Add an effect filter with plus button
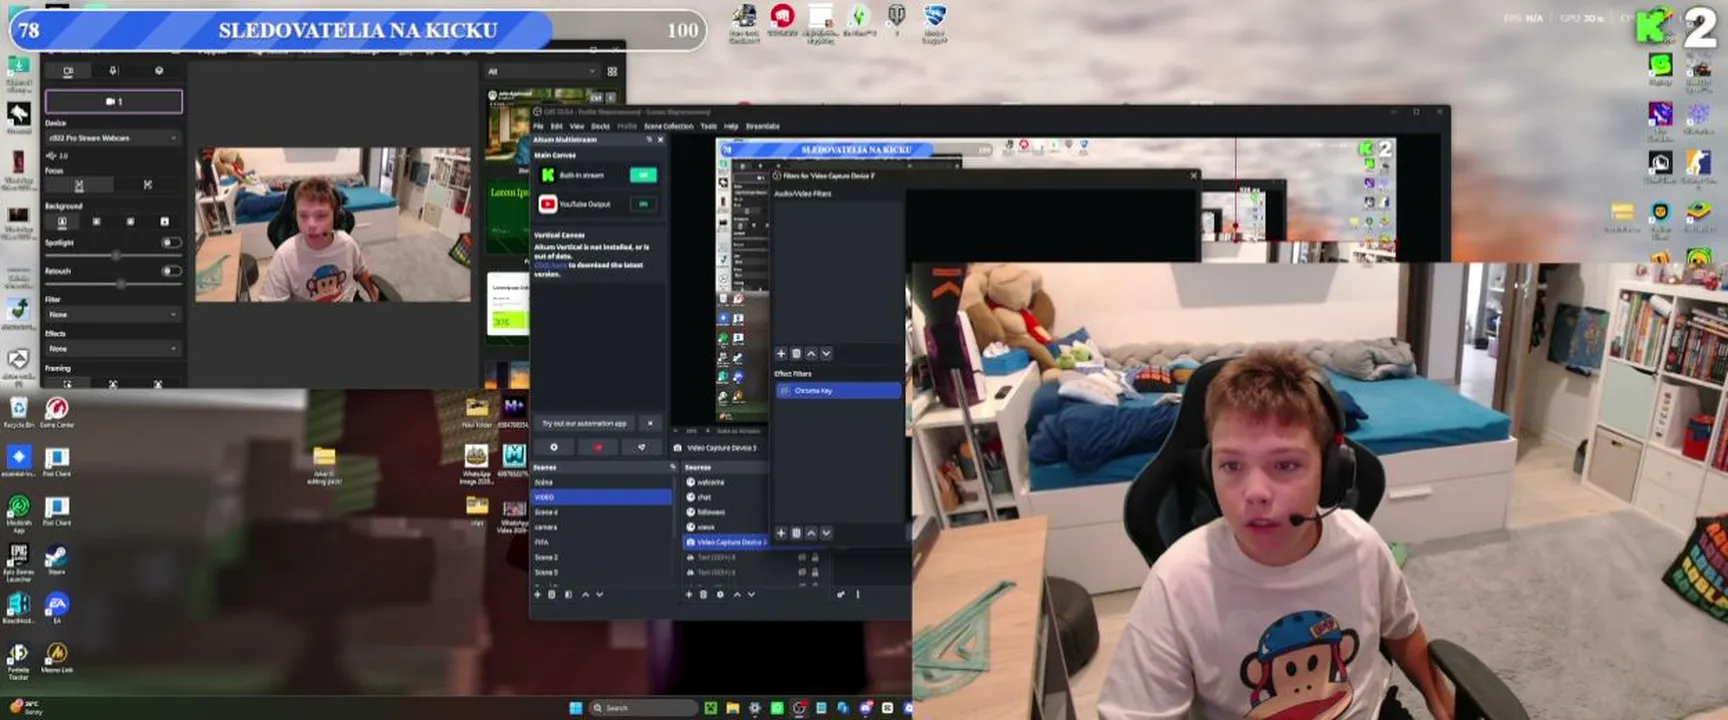The height and width of the screenshot is (720, 1728). tap(781, 533)
